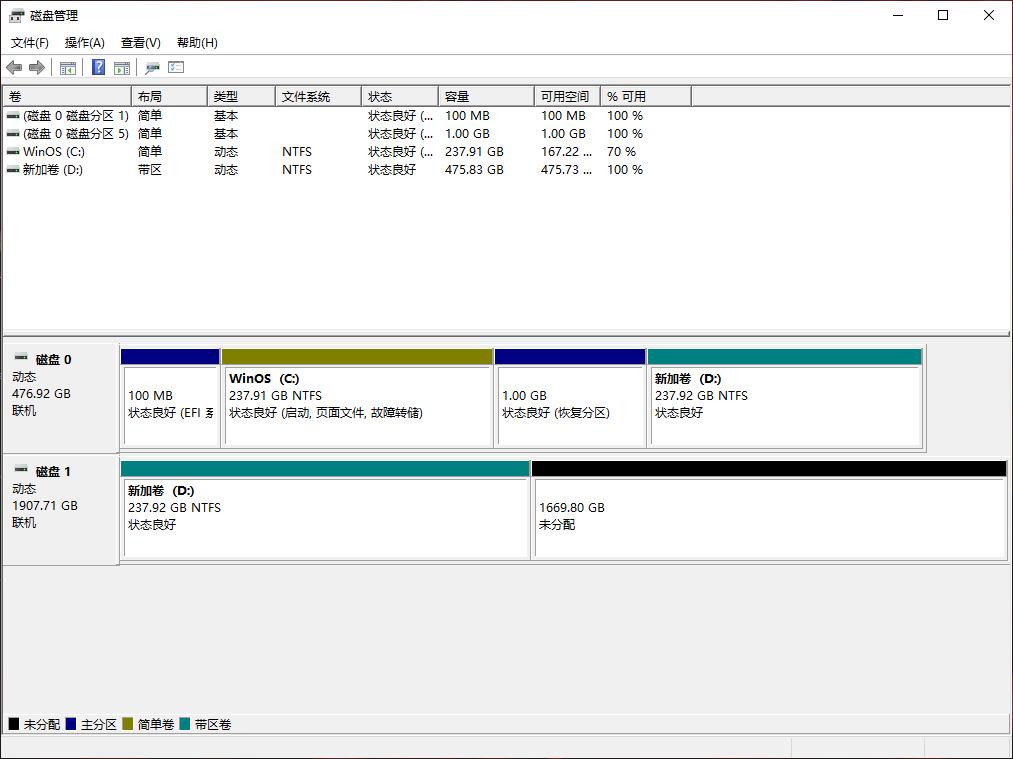1013x759 pixels.
Task: Toggle the show/hide action pane icon
Action: point(121,67)
